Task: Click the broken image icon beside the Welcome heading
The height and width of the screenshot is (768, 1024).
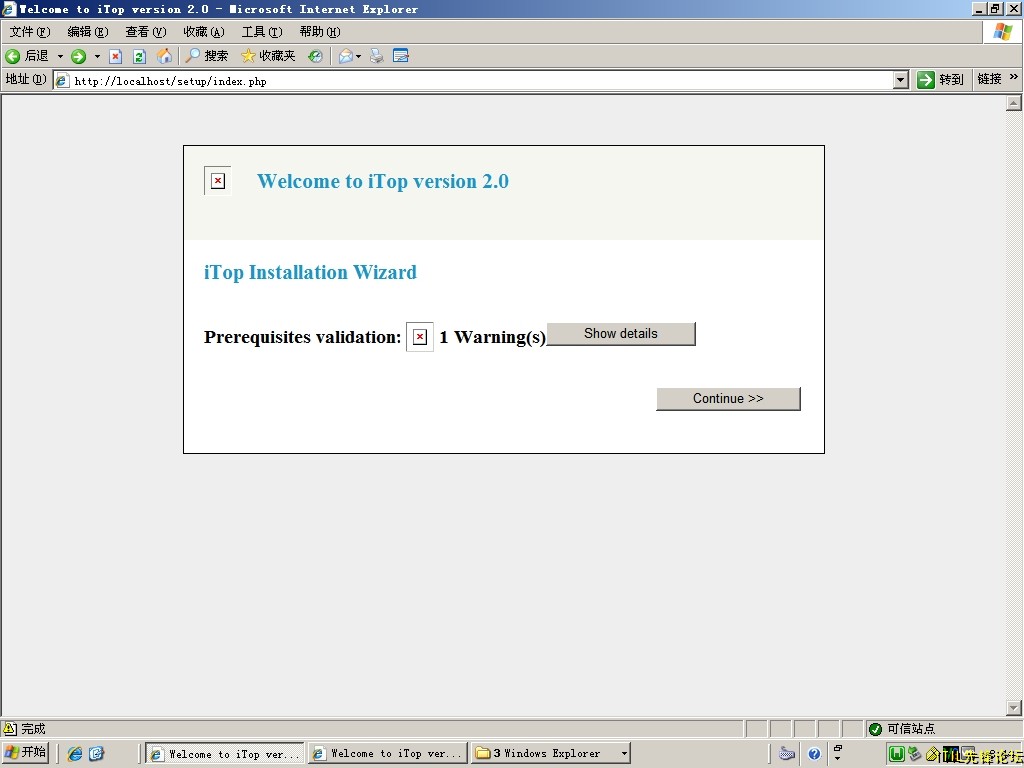Action: click(x=218, y=181)
